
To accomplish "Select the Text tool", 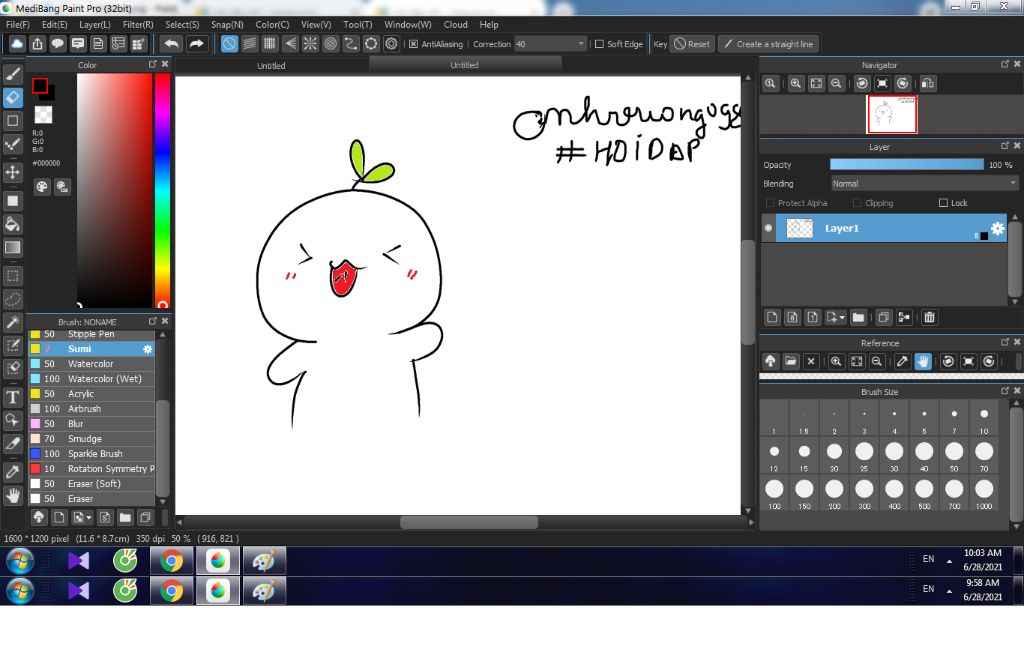I will (12, 397).
